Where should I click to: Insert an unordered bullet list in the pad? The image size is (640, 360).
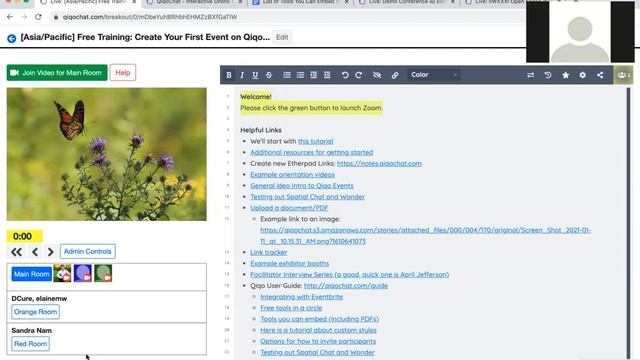coord(300,75)
